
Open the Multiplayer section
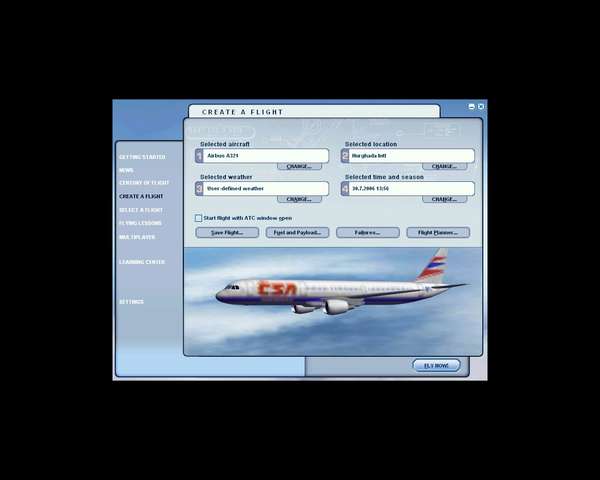137,237
